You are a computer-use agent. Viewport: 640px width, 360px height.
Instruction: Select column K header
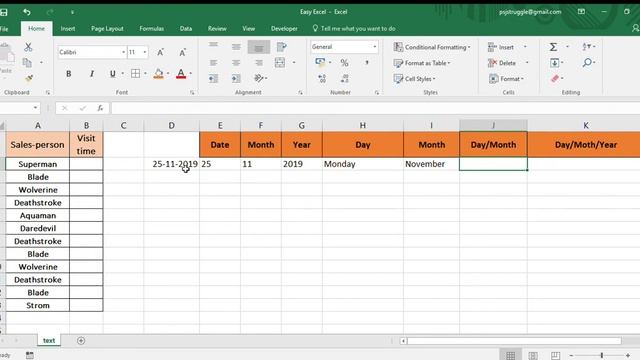click(585, 125)
